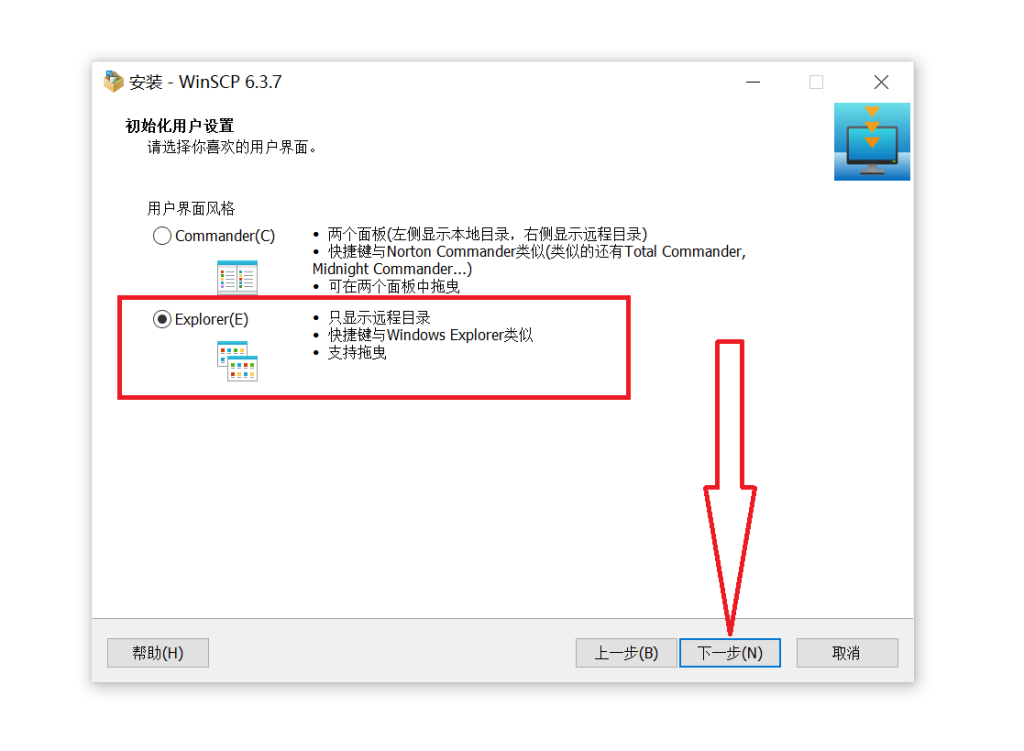This screenshot has height=751, width=1024.
Task: Click the Commander(C) label text
Action: click(225, 236)
